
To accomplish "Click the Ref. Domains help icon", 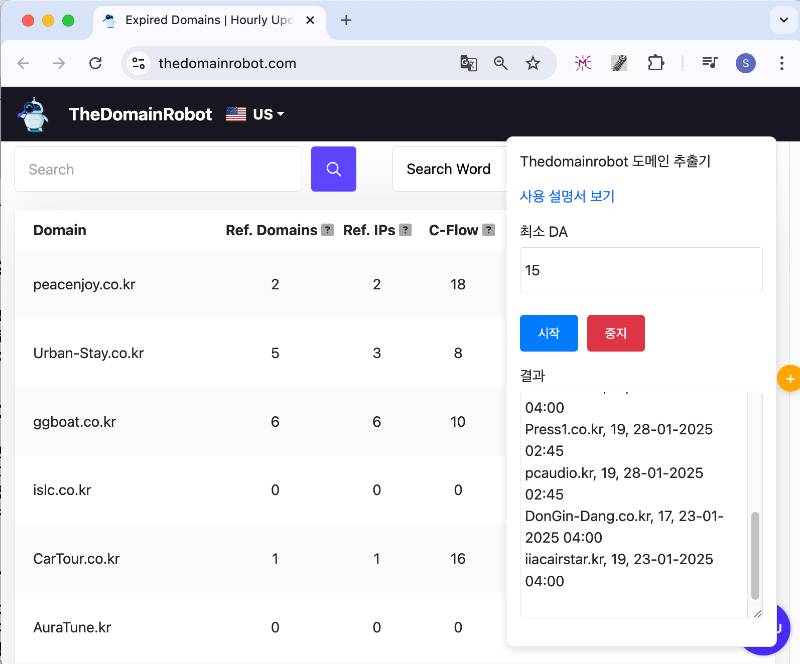I will pyautogui.click(x=327, y=230).
